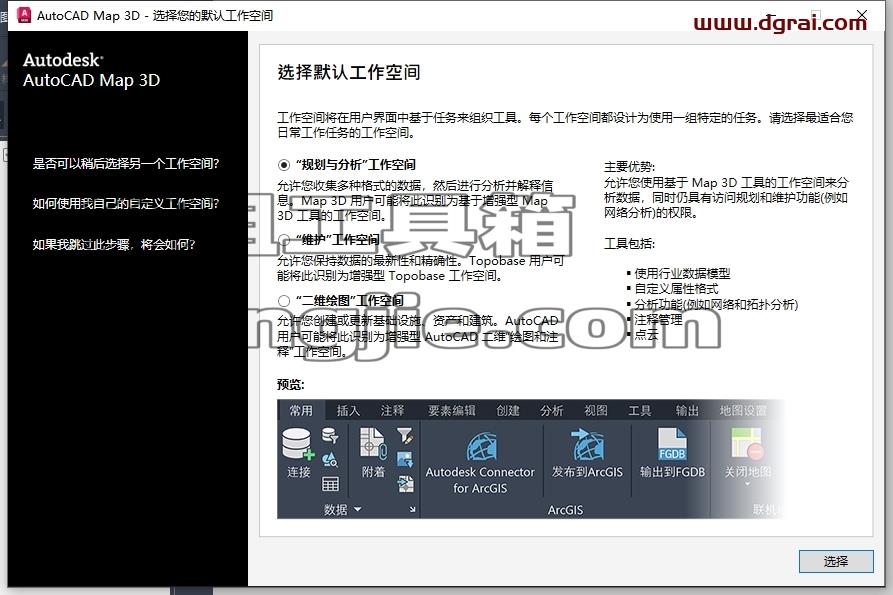
Task: Go to the 创建 ribbon tab
Action: point(507,411)
